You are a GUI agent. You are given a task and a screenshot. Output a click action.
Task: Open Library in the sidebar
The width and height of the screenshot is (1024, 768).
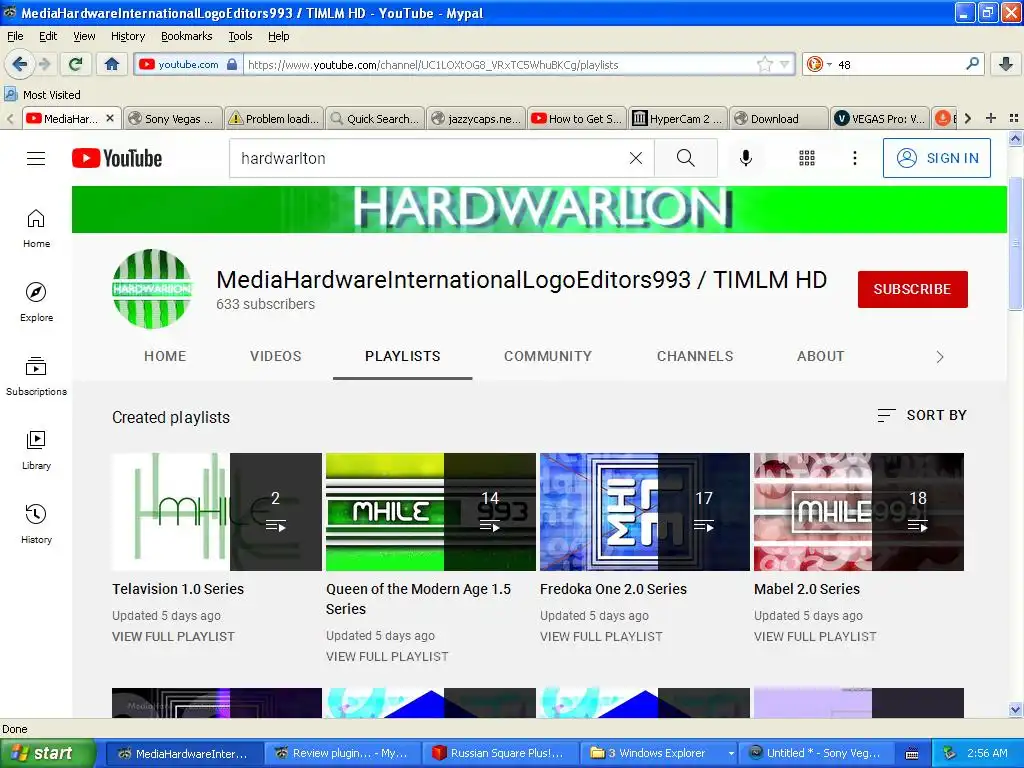click(36, 451)
